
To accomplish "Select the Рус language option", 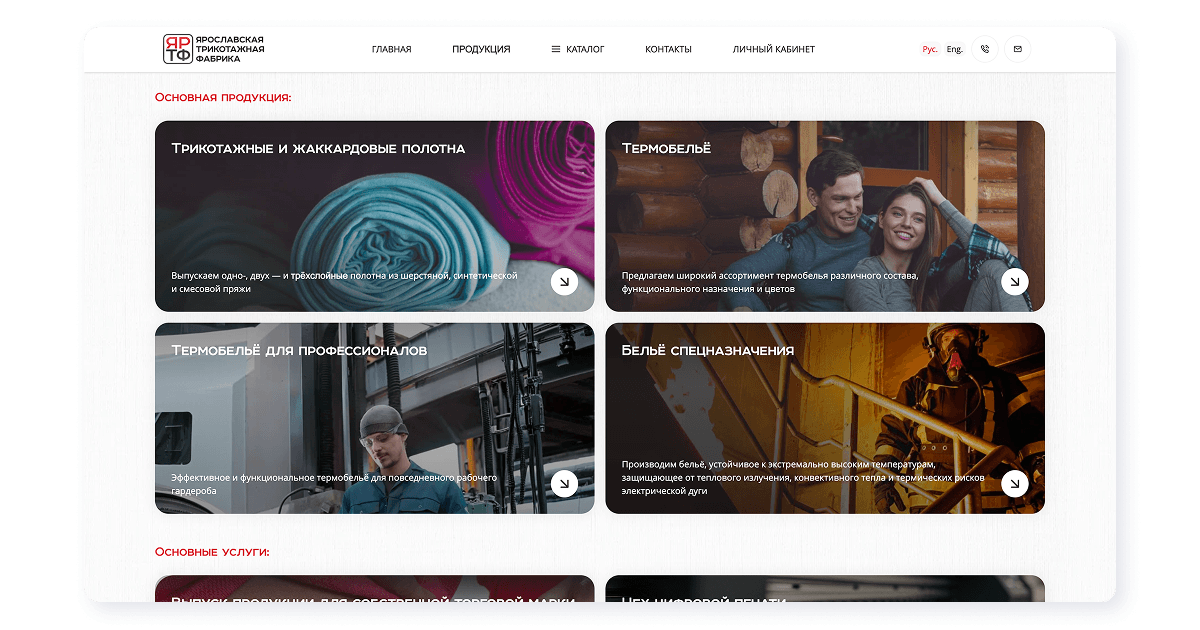I will point(928,47).
